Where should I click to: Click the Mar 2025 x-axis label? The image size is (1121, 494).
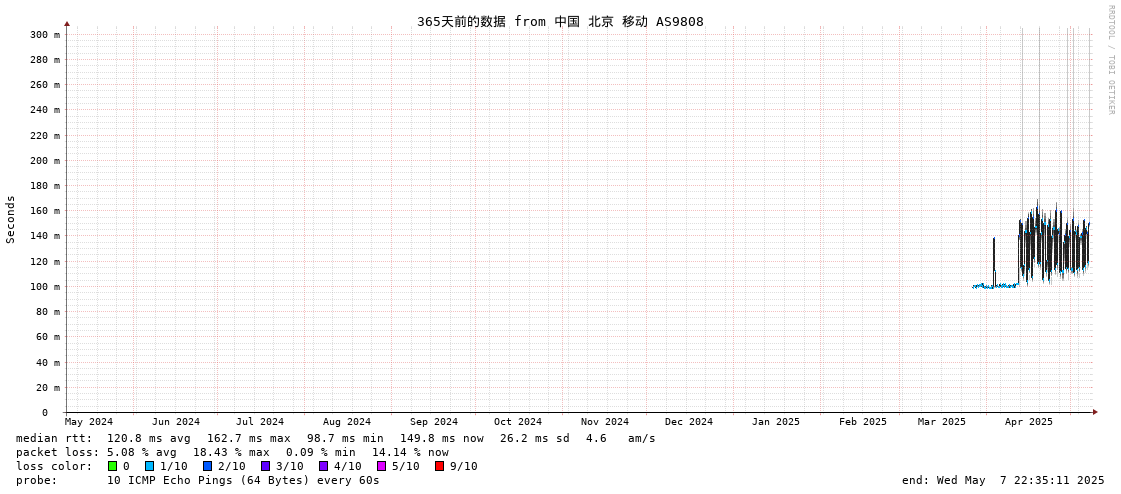tap(942, 422)
